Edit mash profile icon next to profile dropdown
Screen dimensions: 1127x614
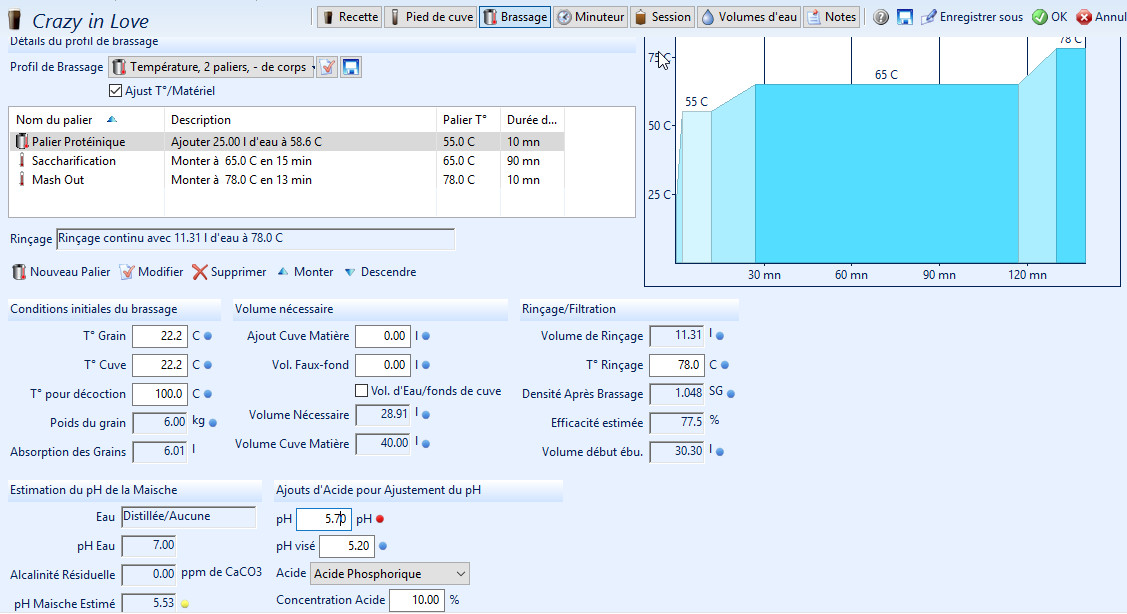click(326, 67)
